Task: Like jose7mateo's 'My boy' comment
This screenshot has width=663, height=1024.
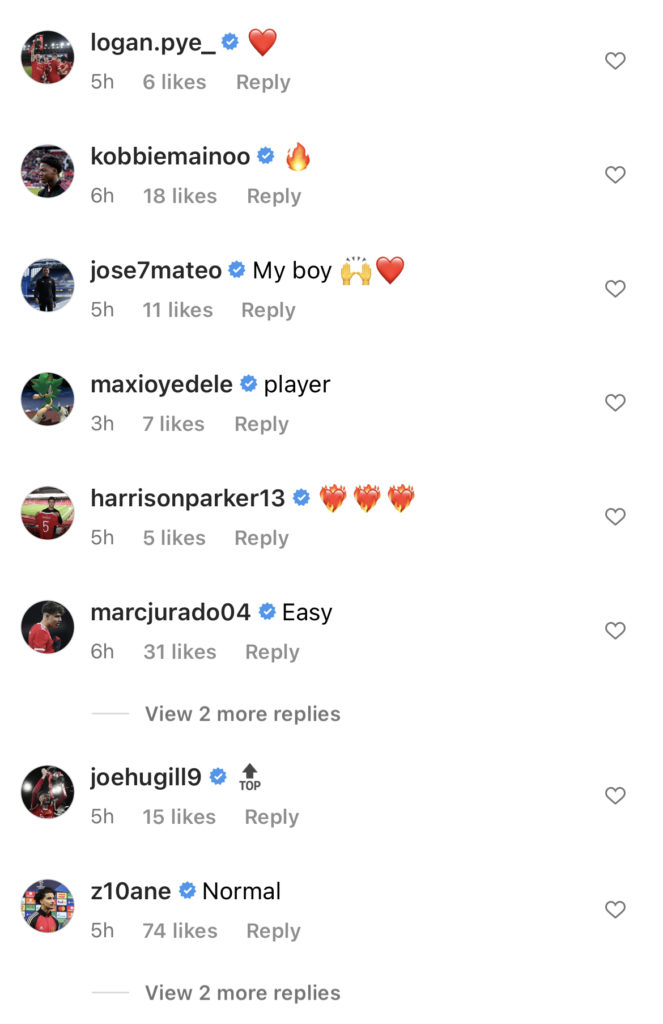Action: (615, 289)
